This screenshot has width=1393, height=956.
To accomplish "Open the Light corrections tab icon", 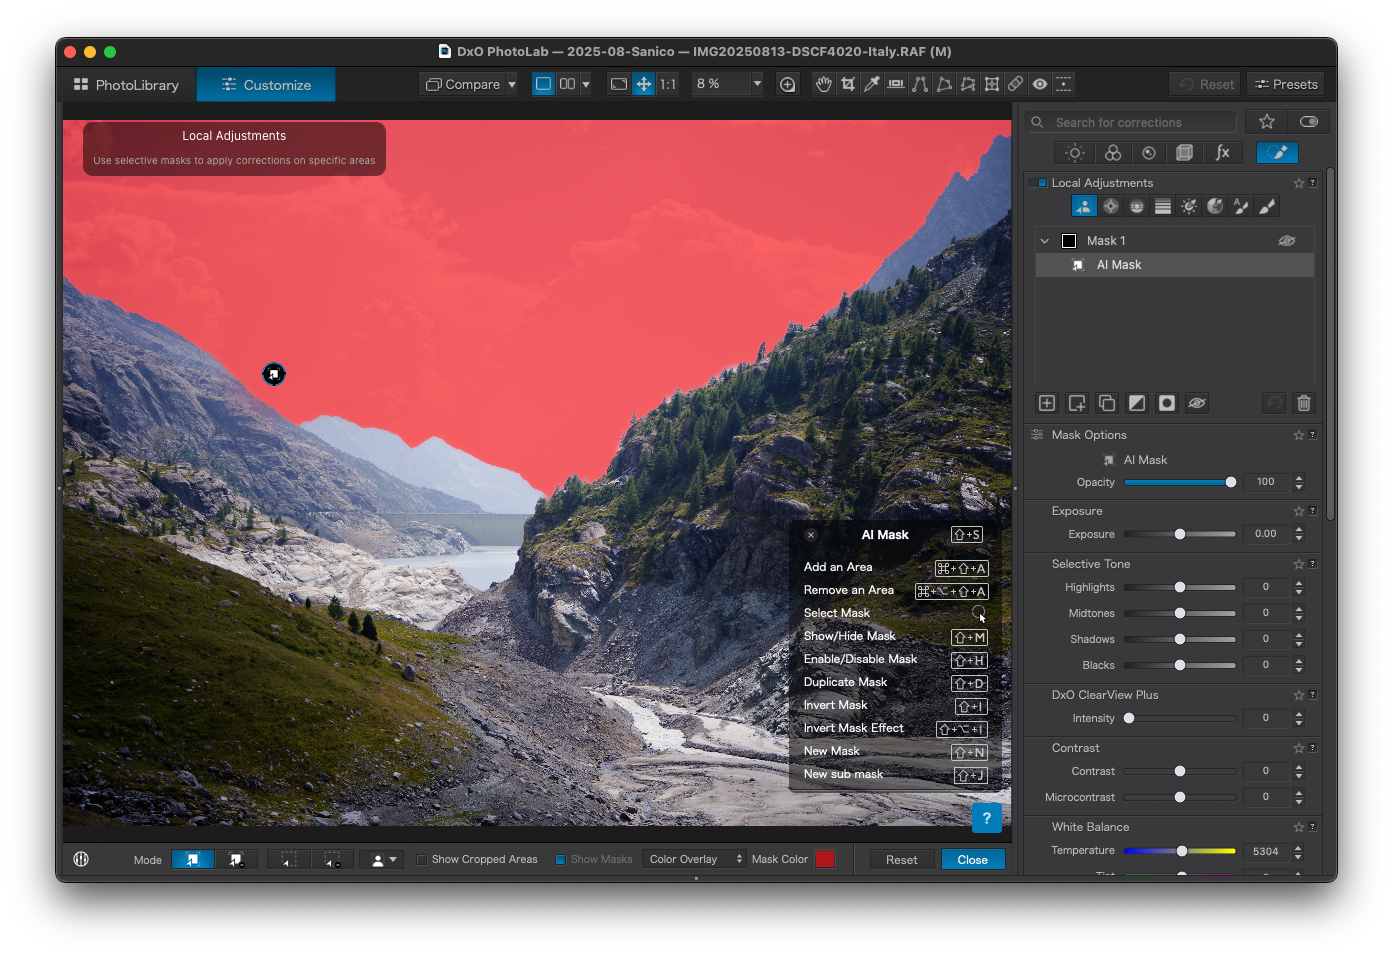I will click(x=1075, y=153).
